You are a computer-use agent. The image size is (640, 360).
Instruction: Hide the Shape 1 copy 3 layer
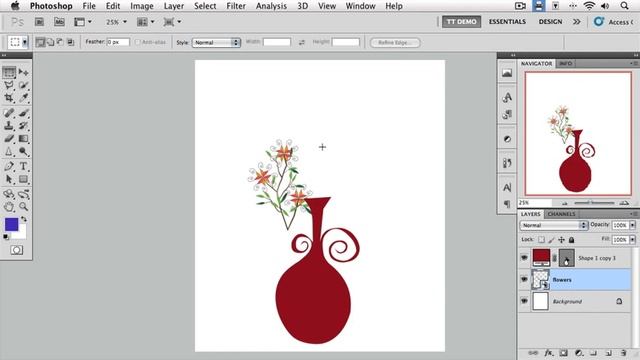pyautogui.click(x=524, y=258)
